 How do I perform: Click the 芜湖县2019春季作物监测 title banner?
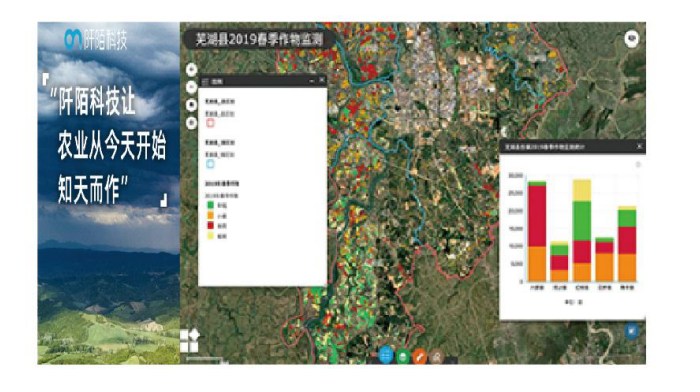(259, 40)
